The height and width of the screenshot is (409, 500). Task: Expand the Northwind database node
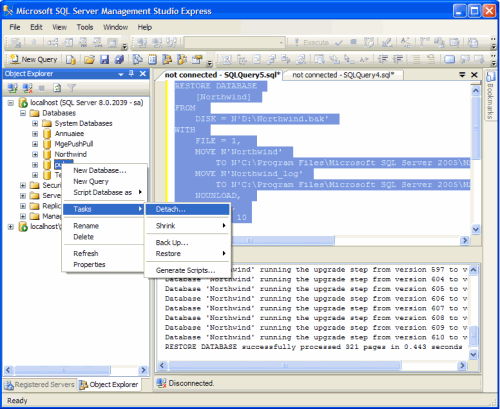pos(35,154)
